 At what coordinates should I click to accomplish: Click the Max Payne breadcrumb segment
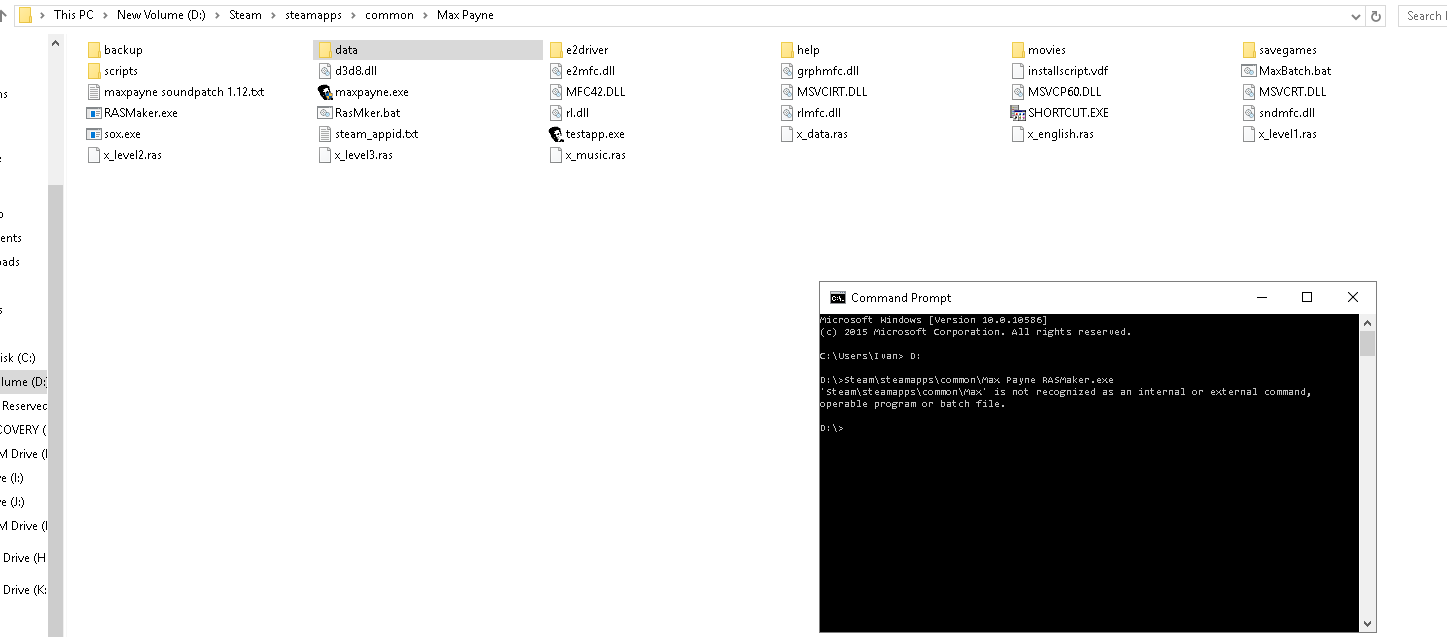pos(465,16)
